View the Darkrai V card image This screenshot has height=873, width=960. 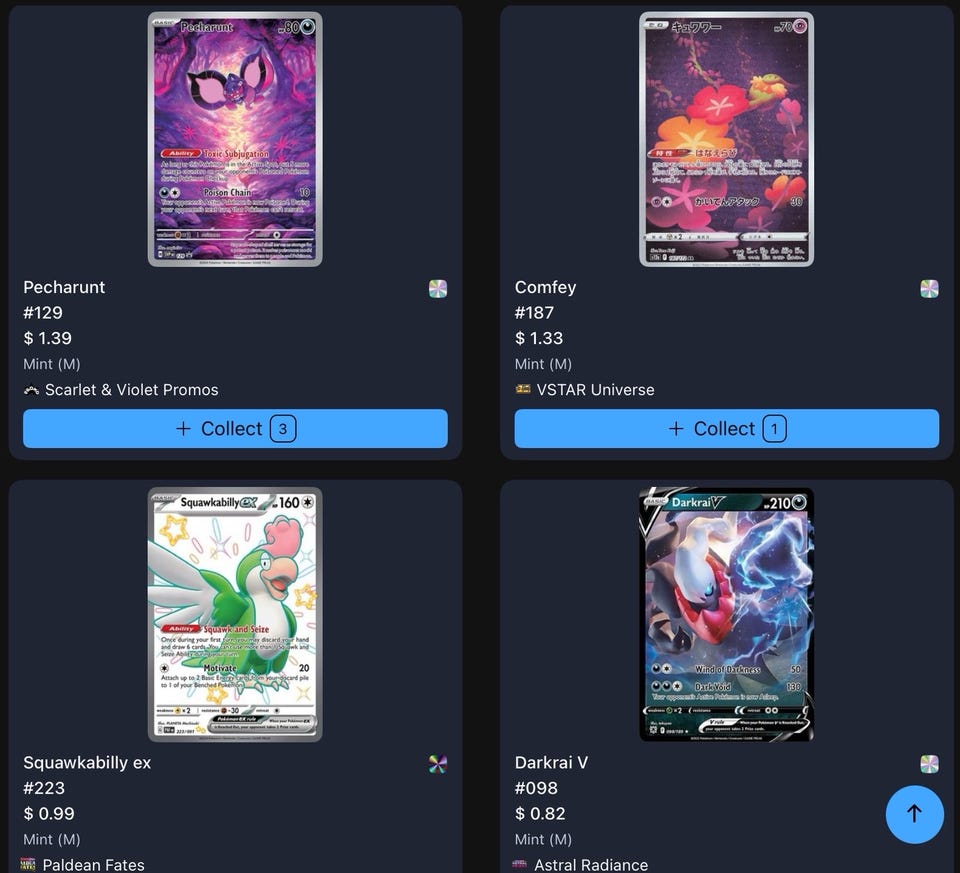pyautogui.click(x=727, y=615)
